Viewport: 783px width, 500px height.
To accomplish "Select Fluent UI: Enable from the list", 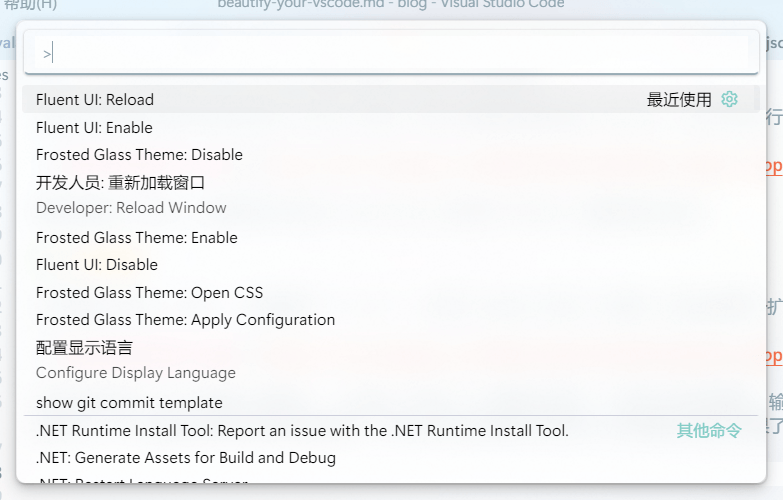I will click(94, 128).
